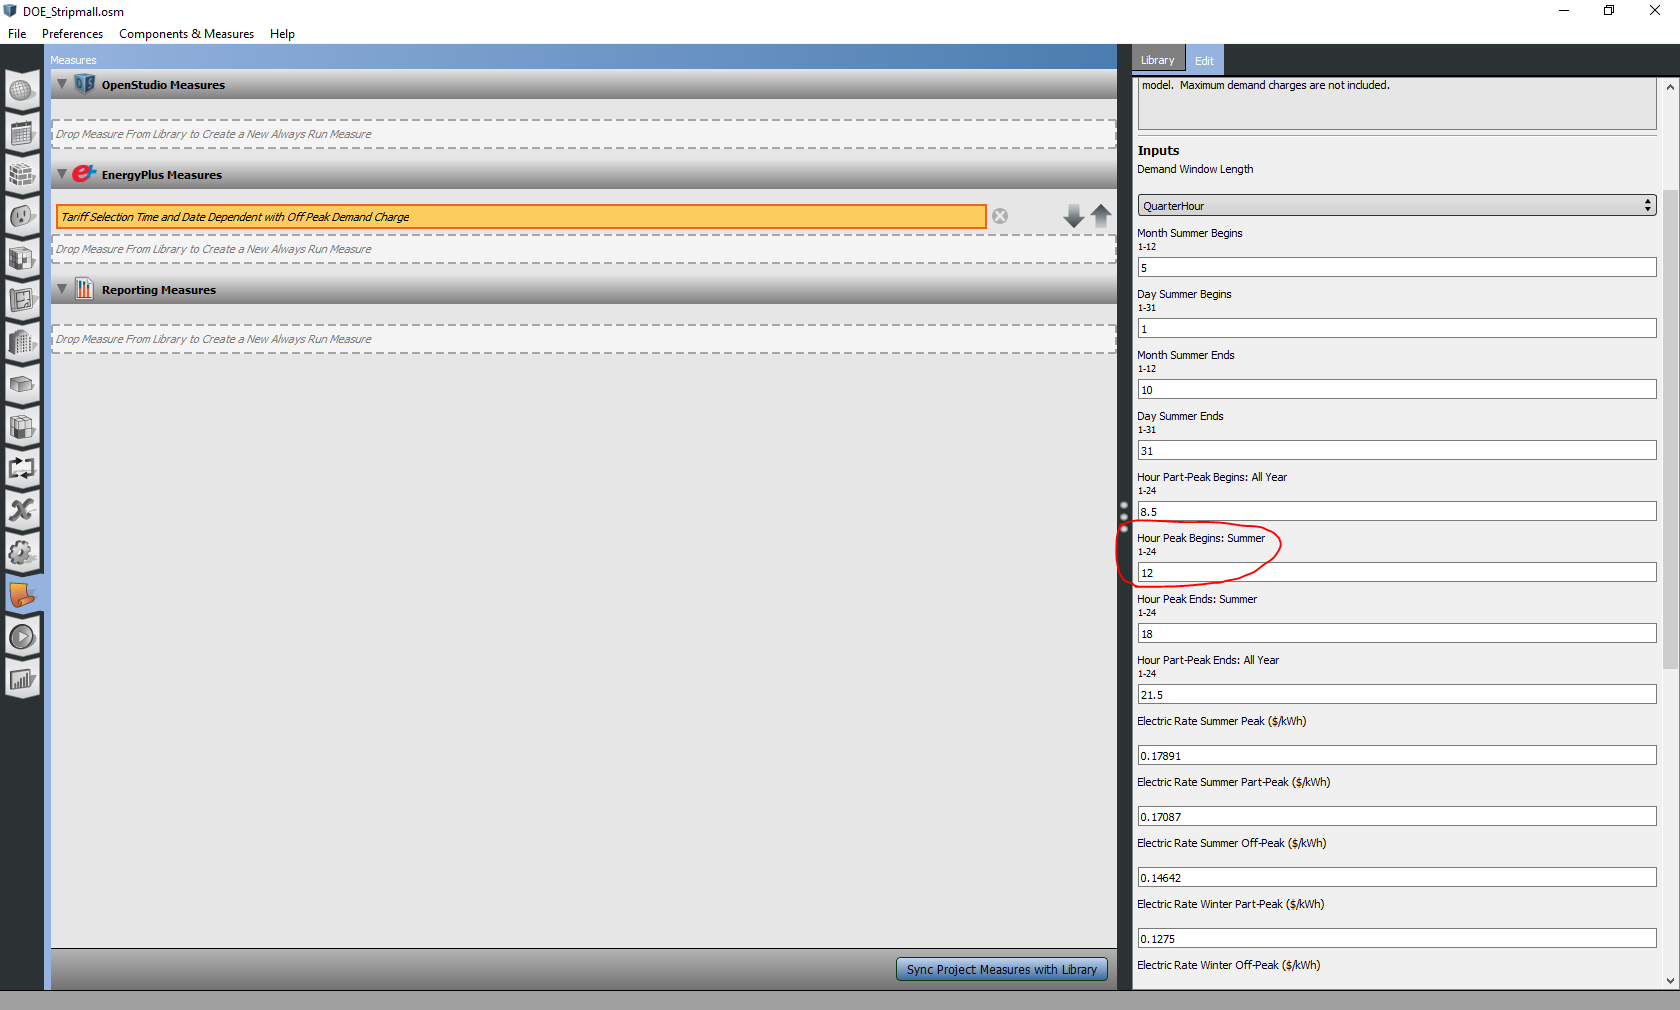
Task: Open the Preferences menu
Action: (72, 33)
